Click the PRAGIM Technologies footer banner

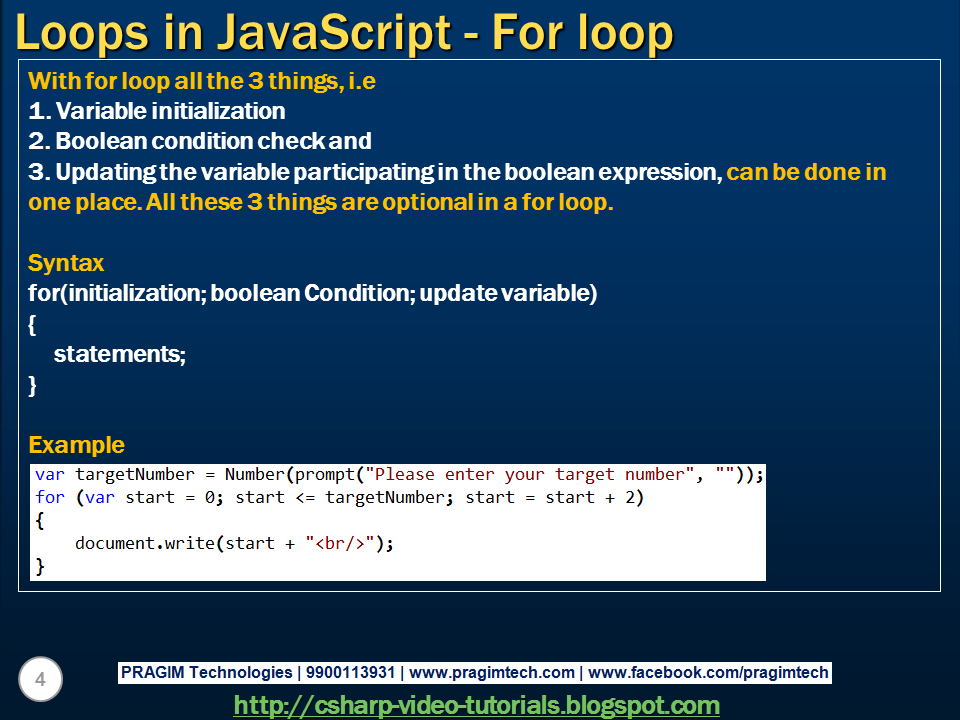(x=474, y=672)
